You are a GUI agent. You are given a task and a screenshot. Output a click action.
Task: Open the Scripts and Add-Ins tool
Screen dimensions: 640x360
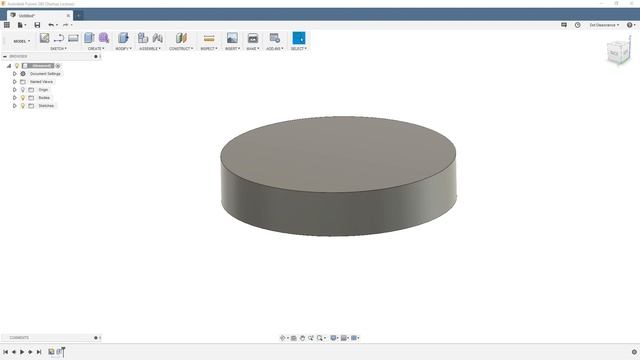click(x=275, y=38)
